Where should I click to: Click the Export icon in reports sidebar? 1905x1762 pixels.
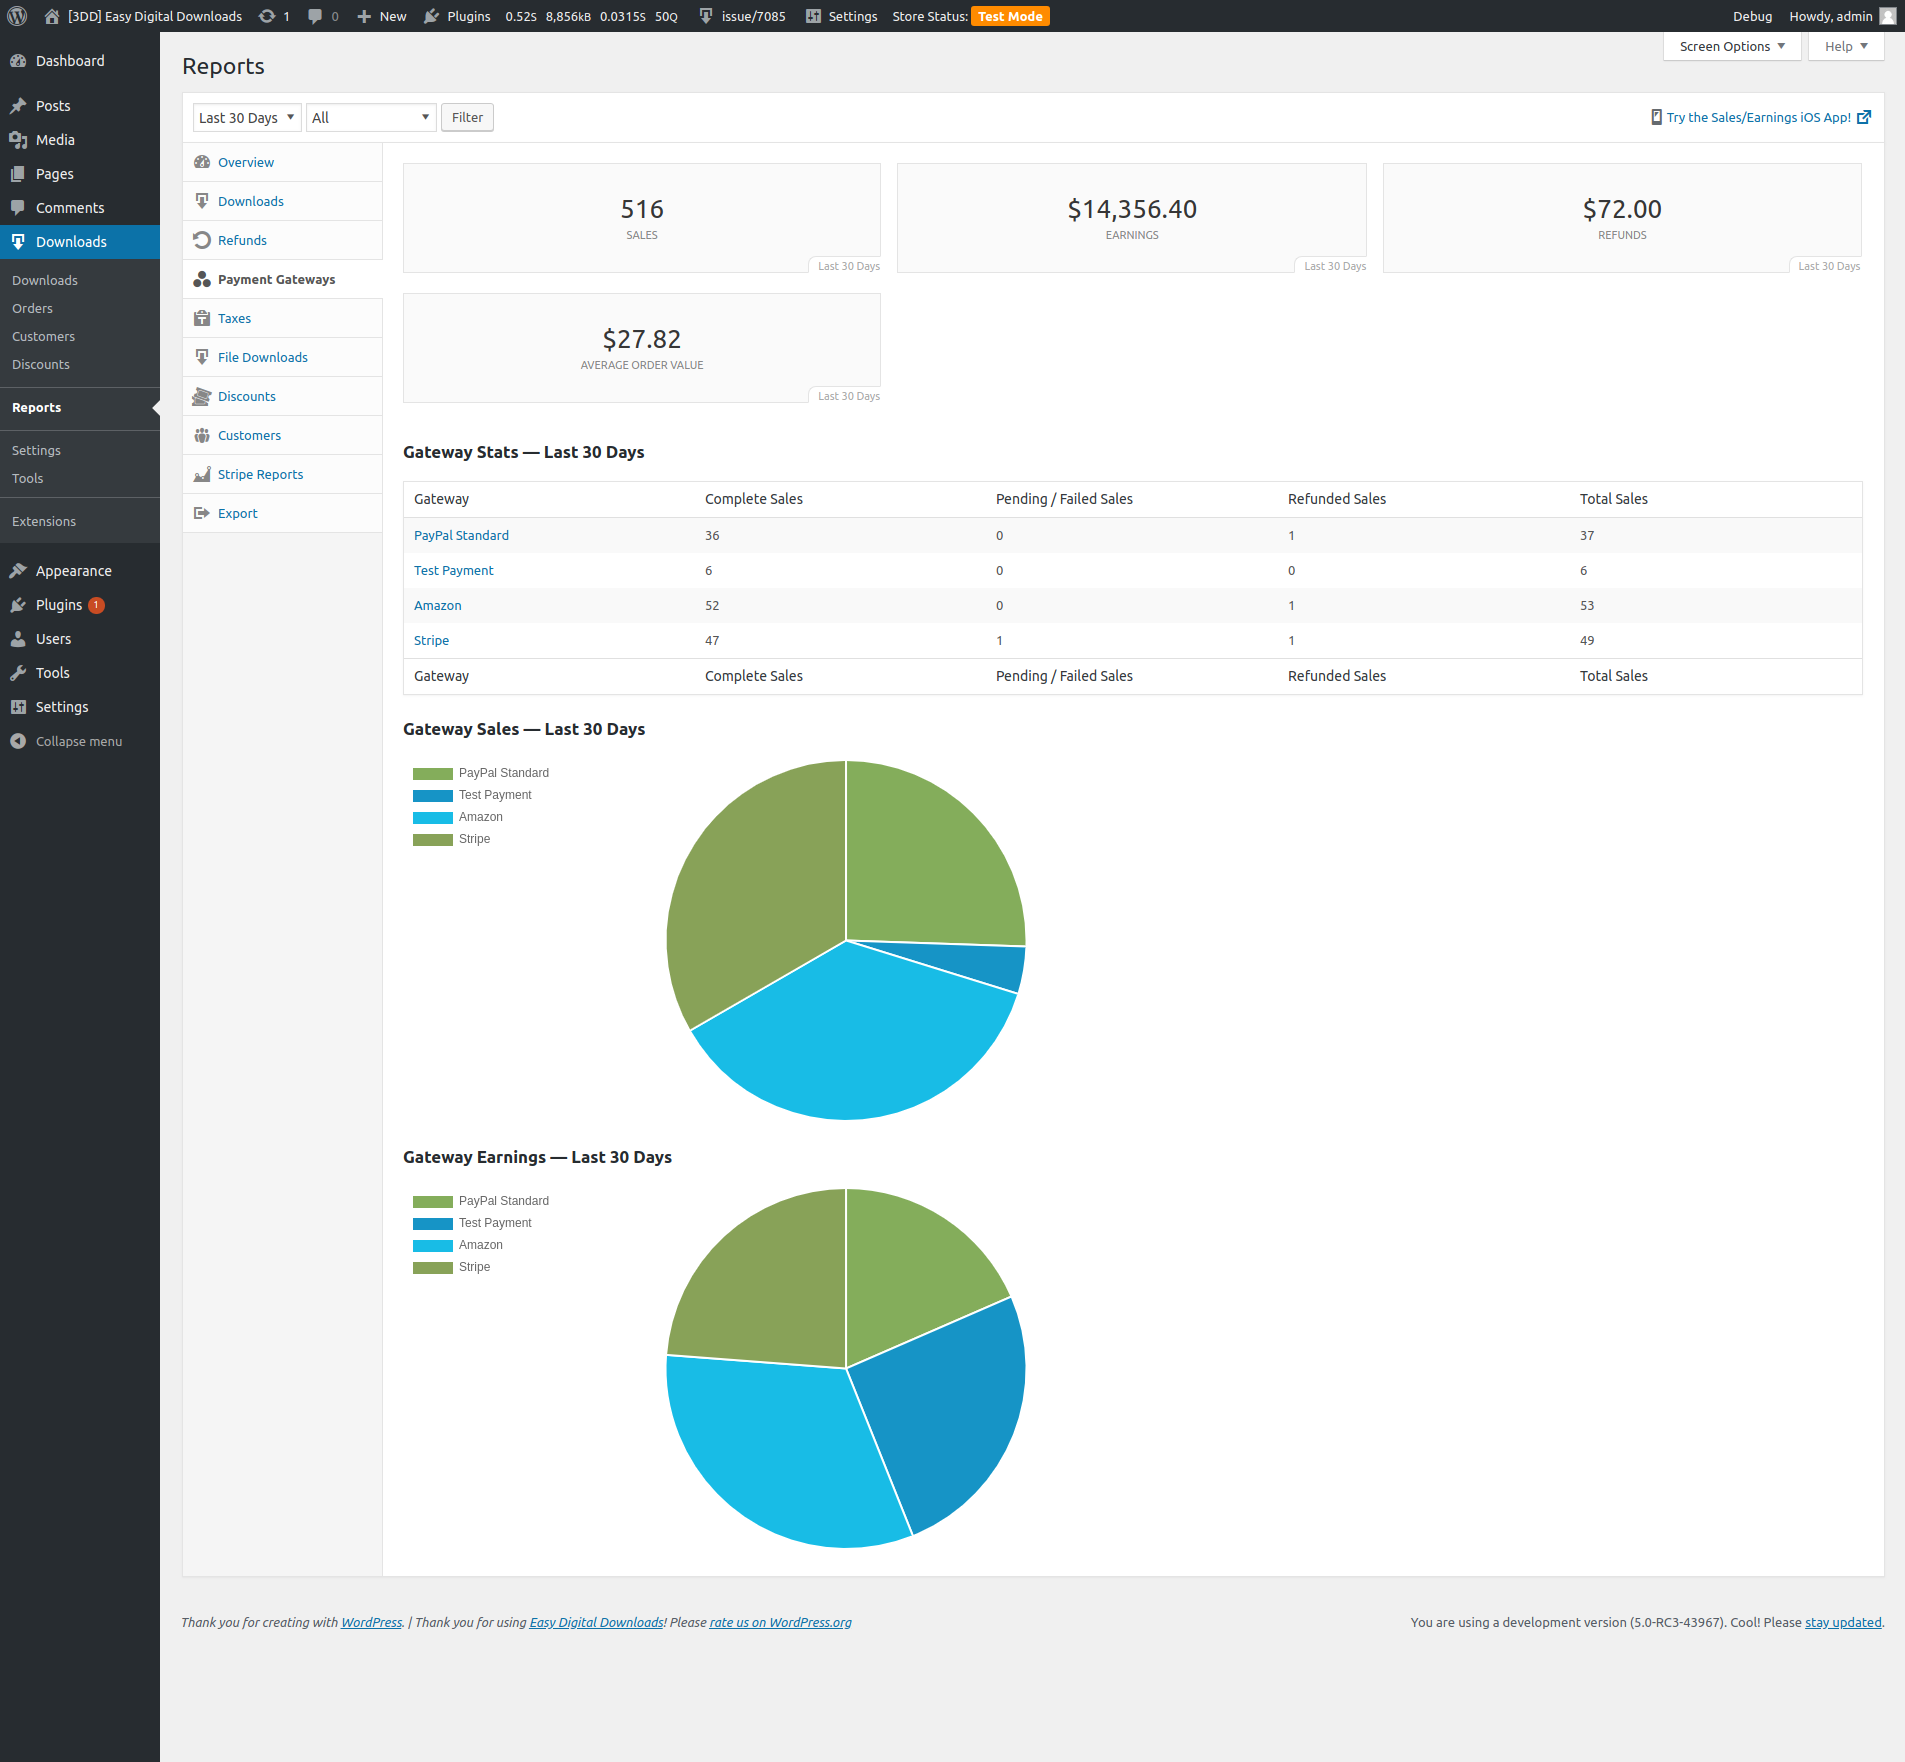pos(202,513)
